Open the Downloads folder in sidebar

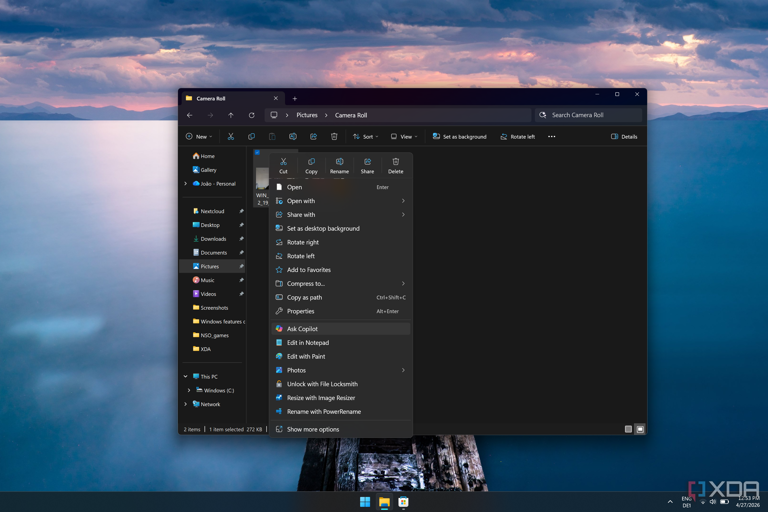pos(212,239)
